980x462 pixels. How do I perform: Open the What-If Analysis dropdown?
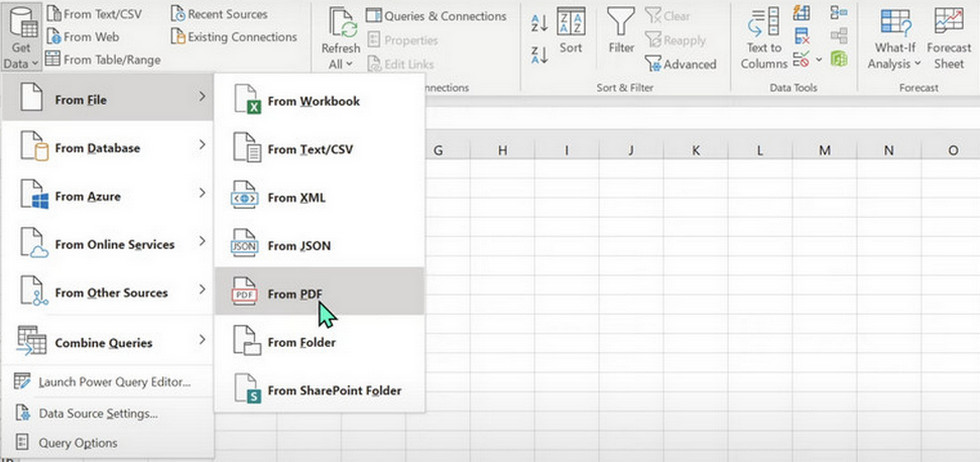[894, 39]
